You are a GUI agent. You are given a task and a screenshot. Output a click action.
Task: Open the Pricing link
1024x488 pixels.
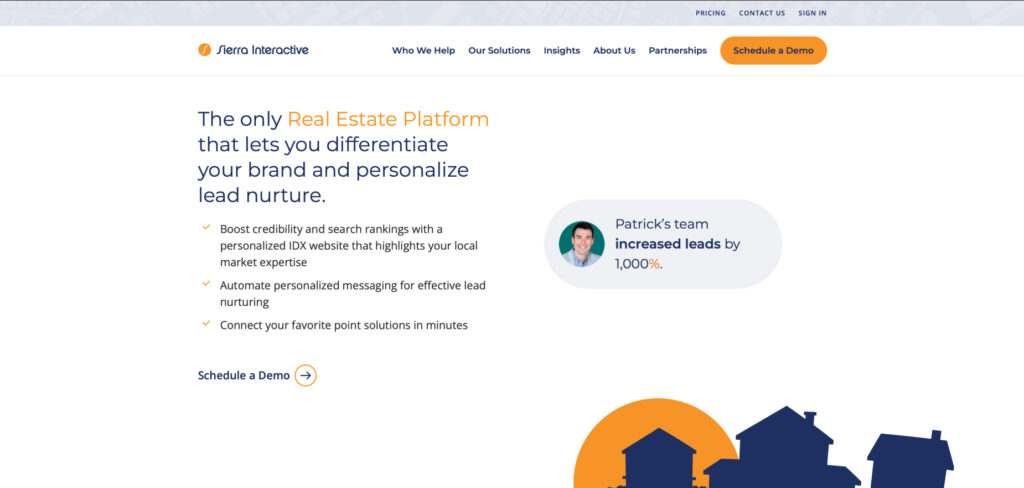coord(710,13)
